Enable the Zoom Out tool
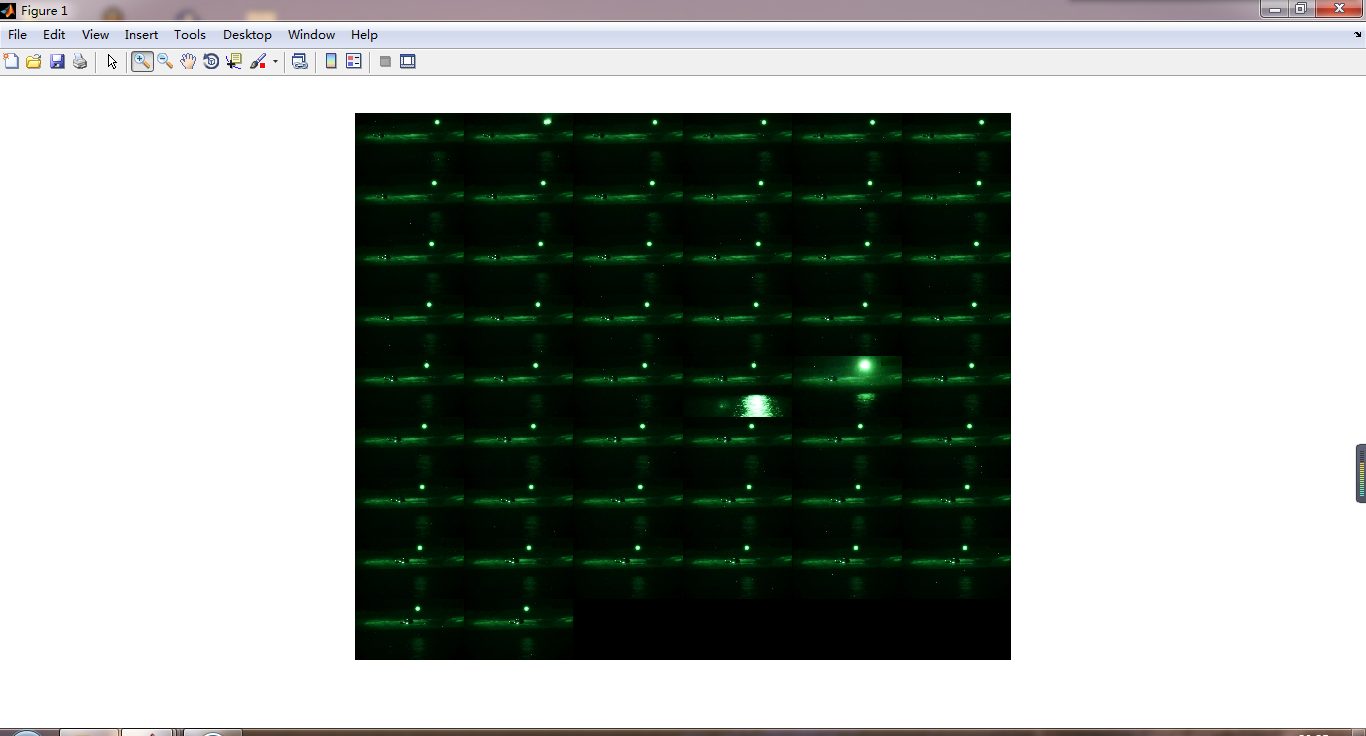The image size is (1366, 736). 165,62
